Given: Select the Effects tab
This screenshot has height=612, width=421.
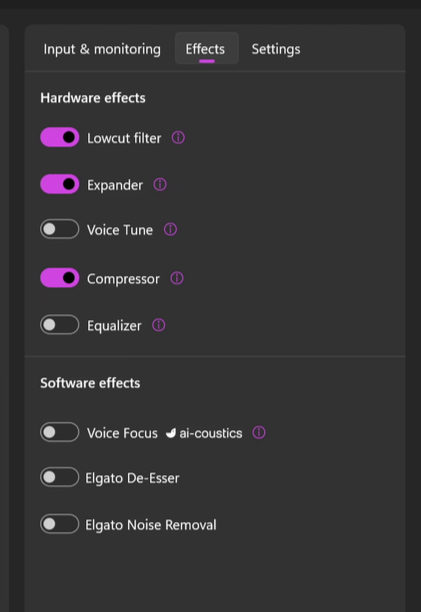Looking at the screenshot, I should [206, 49].
